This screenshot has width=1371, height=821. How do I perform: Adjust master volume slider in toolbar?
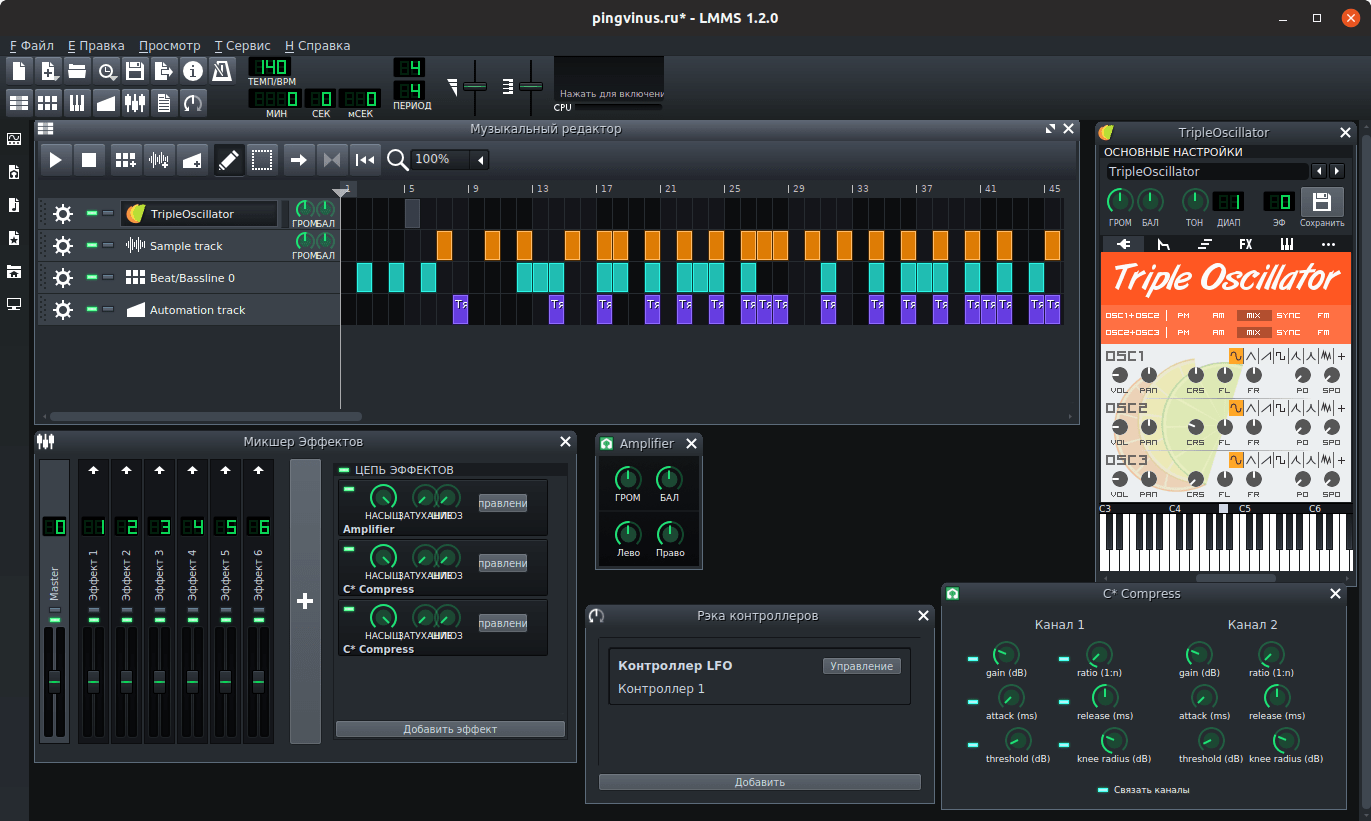coord(474,88)
